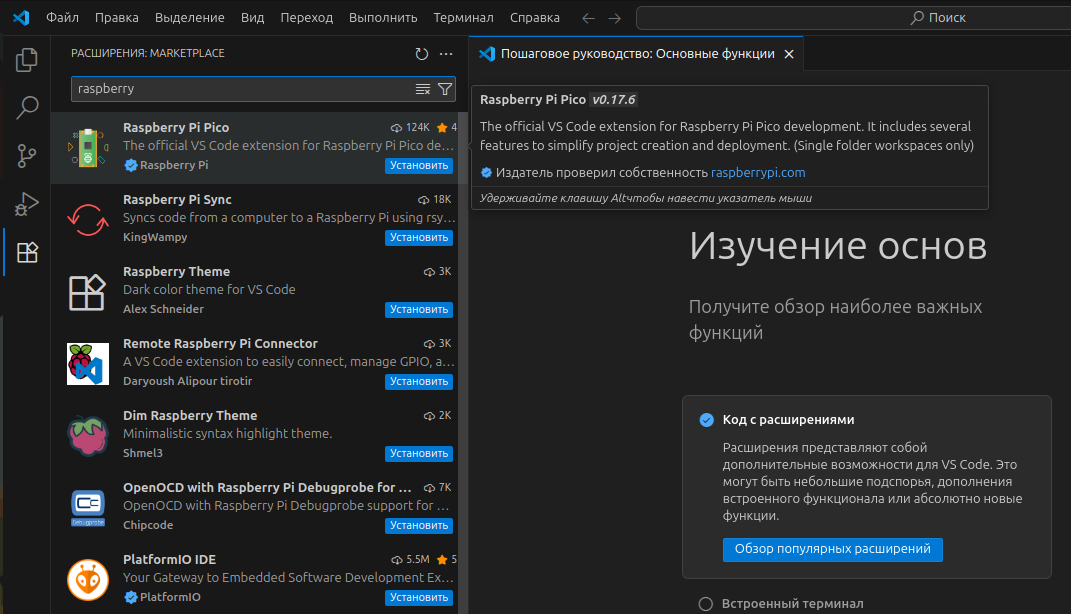Click the v0.17.6 version label in tooltip

point(613,100)
